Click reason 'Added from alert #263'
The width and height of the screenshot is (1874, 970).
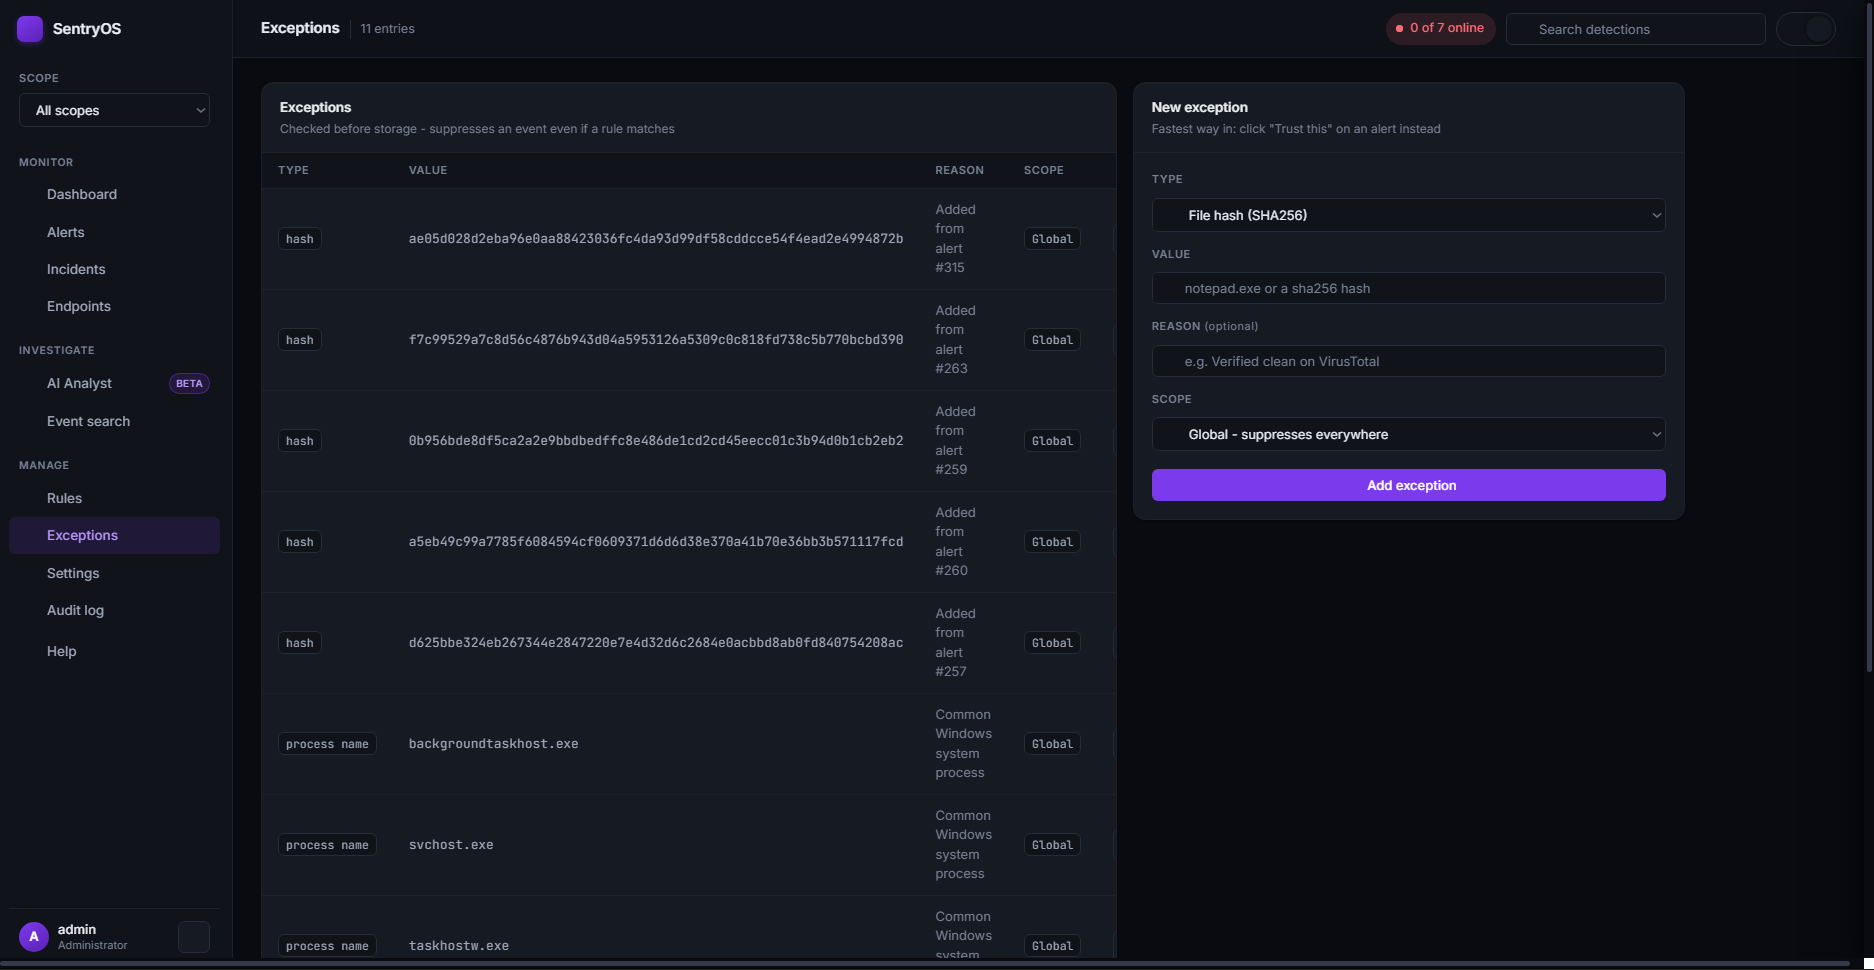tap(955, 340)
